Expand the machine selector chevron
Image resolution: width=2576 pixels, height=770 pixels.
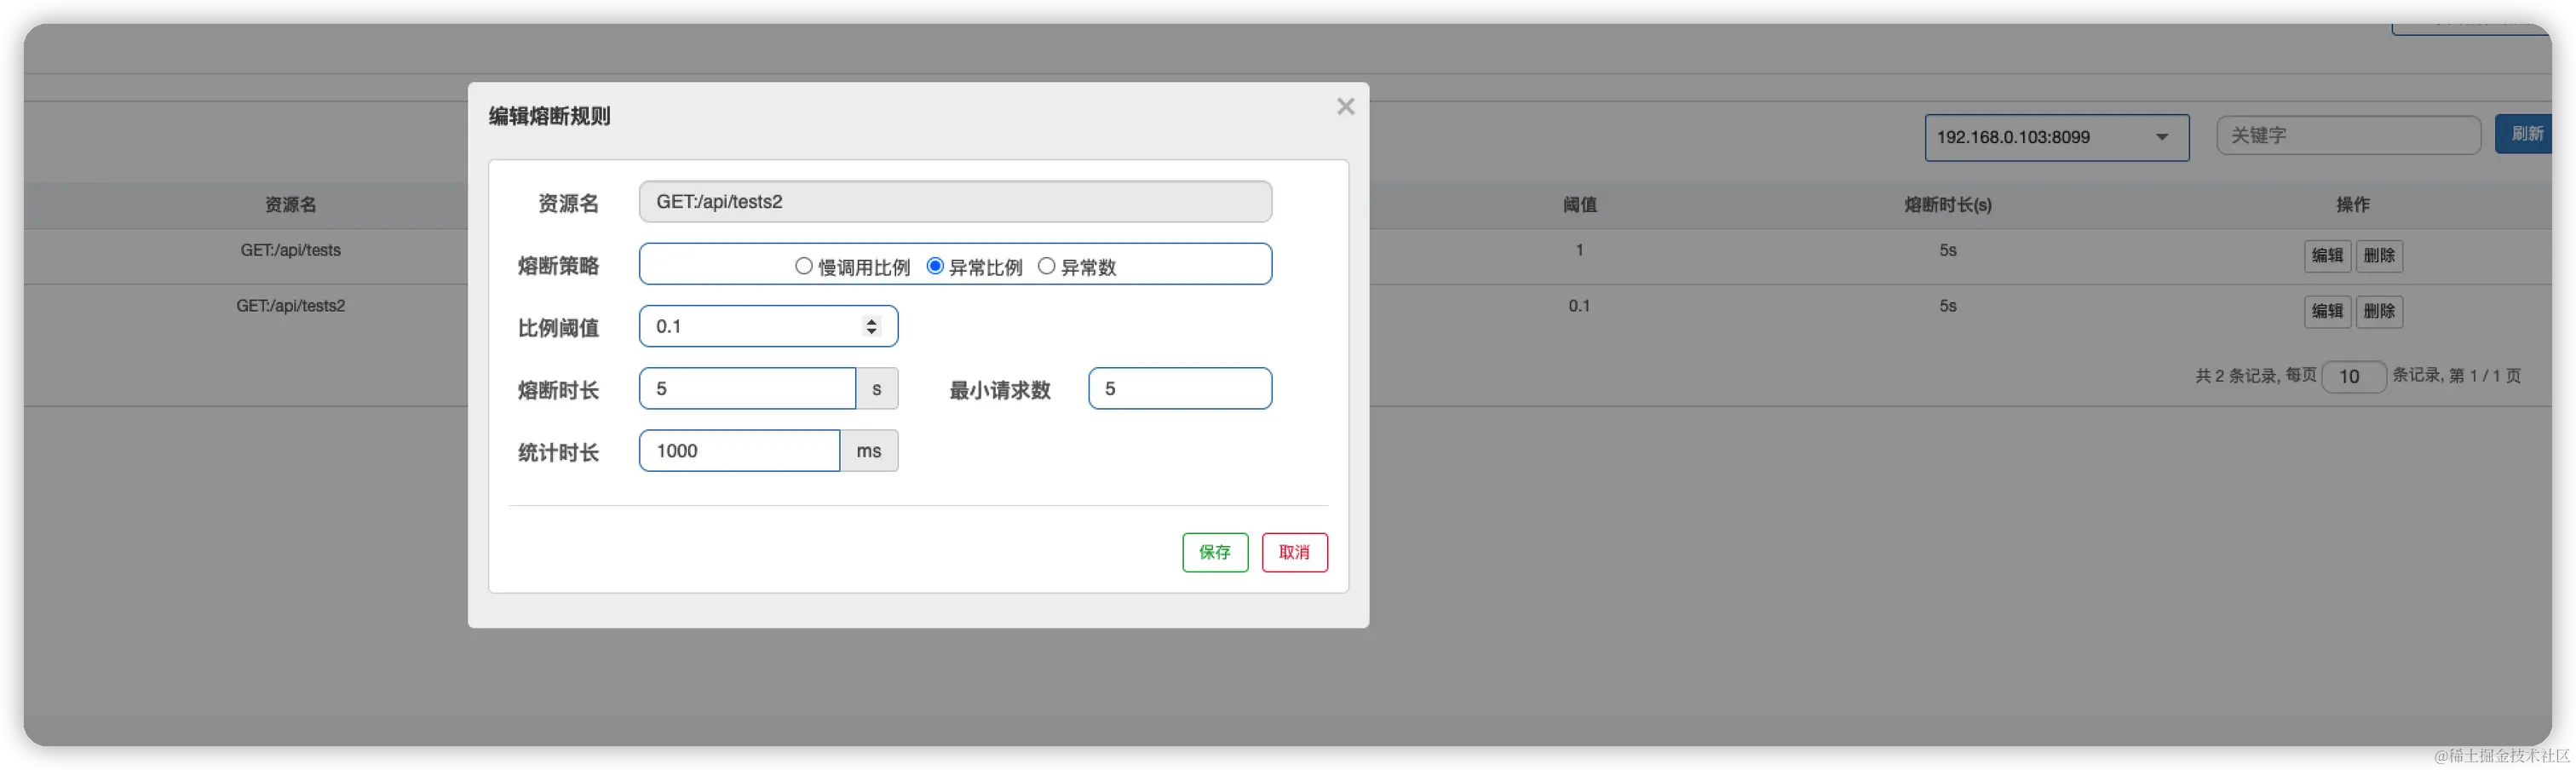pos(2161,137)
